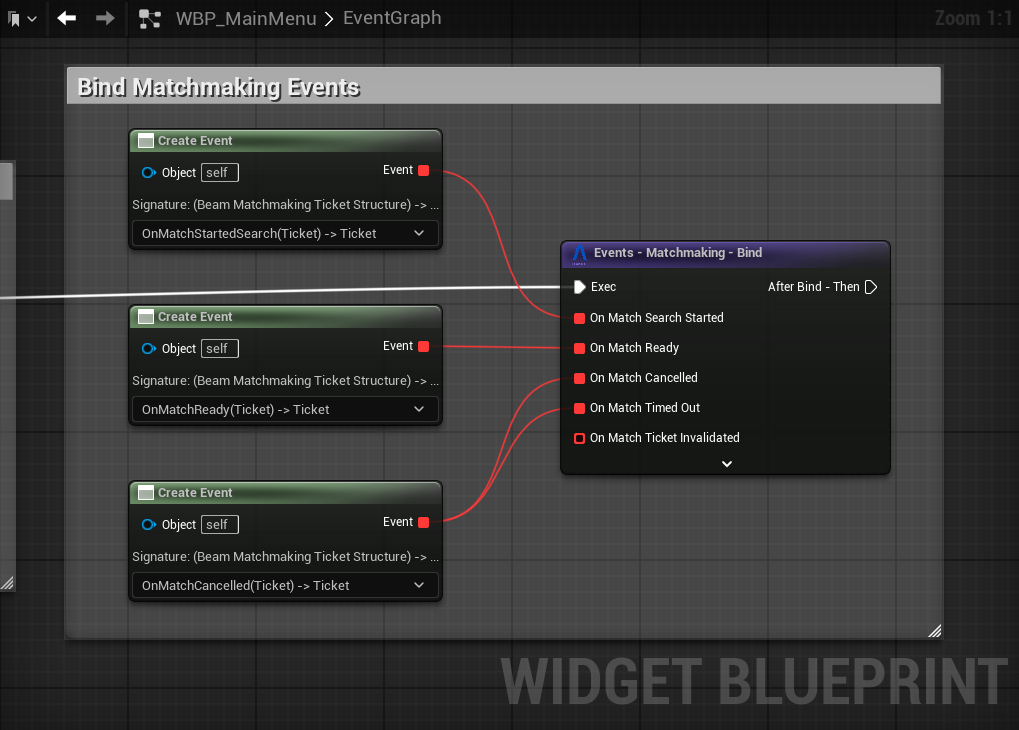Select WBP_MainMenu in the breadcrumb
The image size is (1019, 730).
pos(246,18)
